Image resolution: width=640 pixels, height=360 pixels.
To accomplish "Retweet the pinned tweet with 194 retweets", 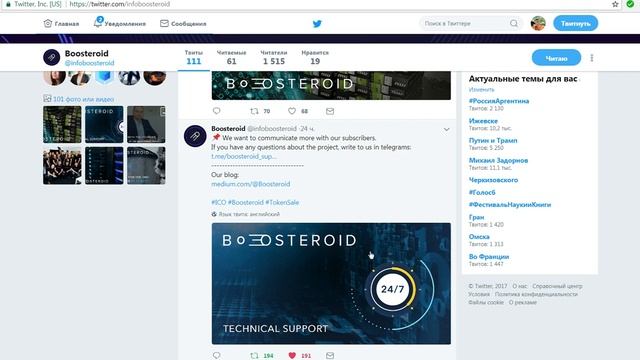I will coord(254,356).
